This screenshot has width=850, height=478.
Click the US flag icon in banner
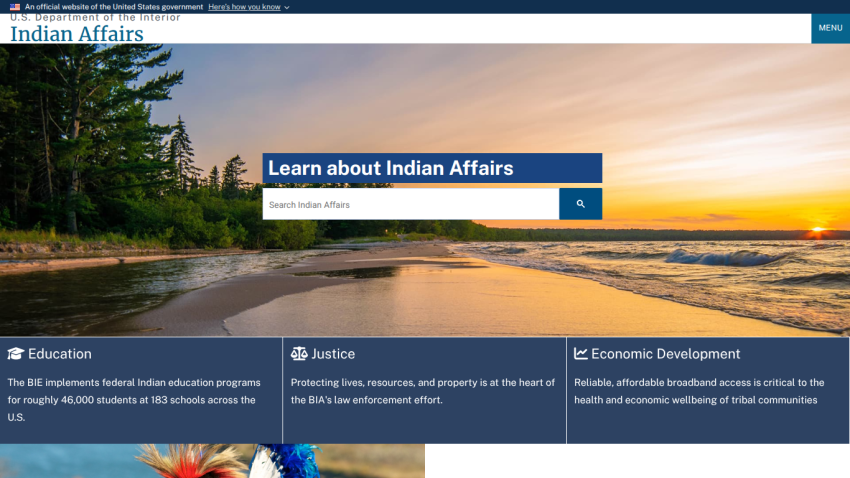[15, 7]
